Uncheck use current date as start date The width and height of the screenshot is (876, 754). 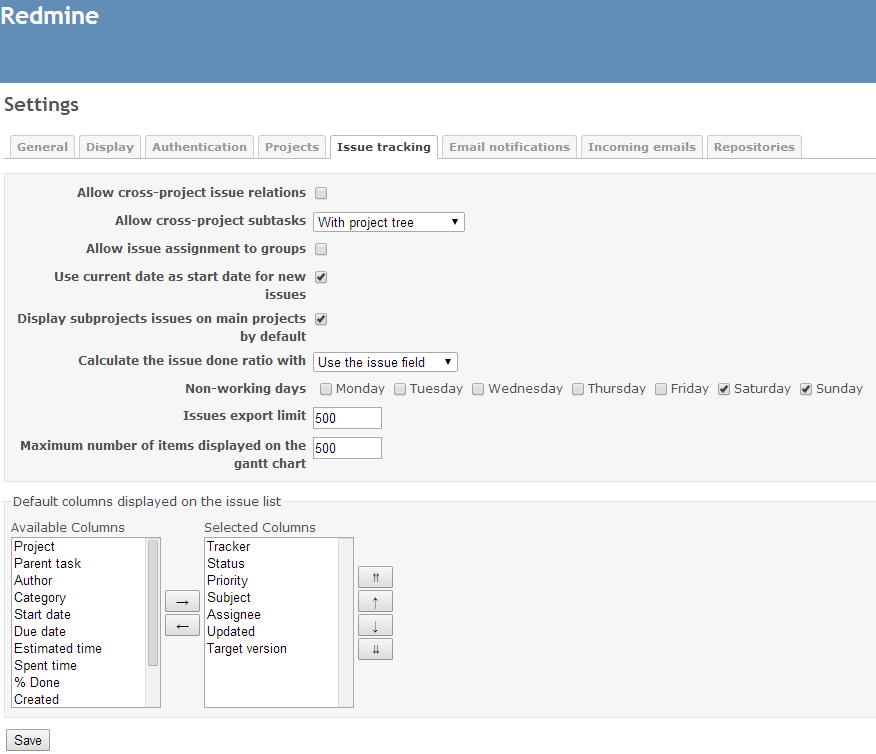321,277
